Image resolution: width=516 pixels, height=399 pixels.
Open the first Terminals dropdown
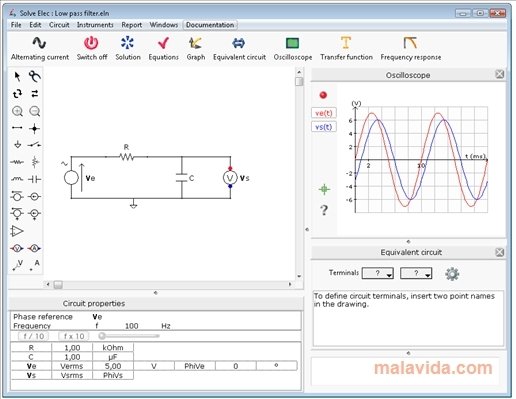(378, 273)
